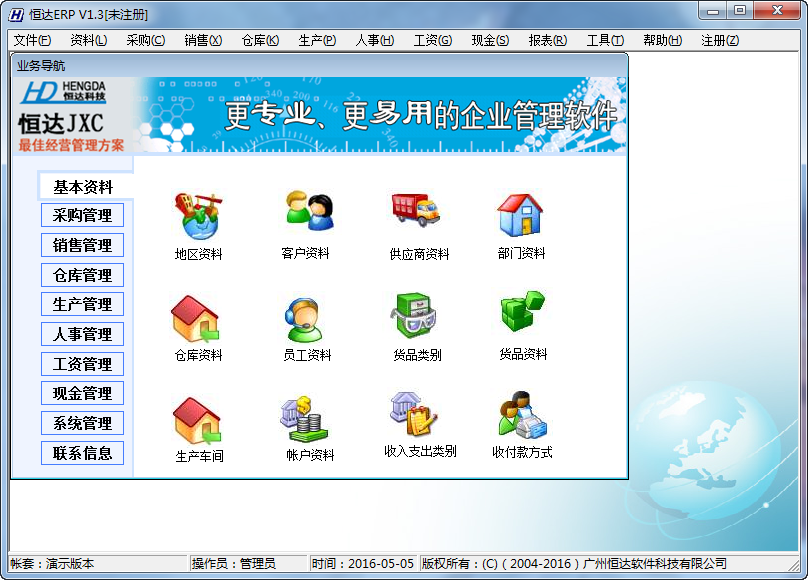The width and height of the screenshot is (808, 580).
Task: Open the 采购(C) menu
Action: 146,40
